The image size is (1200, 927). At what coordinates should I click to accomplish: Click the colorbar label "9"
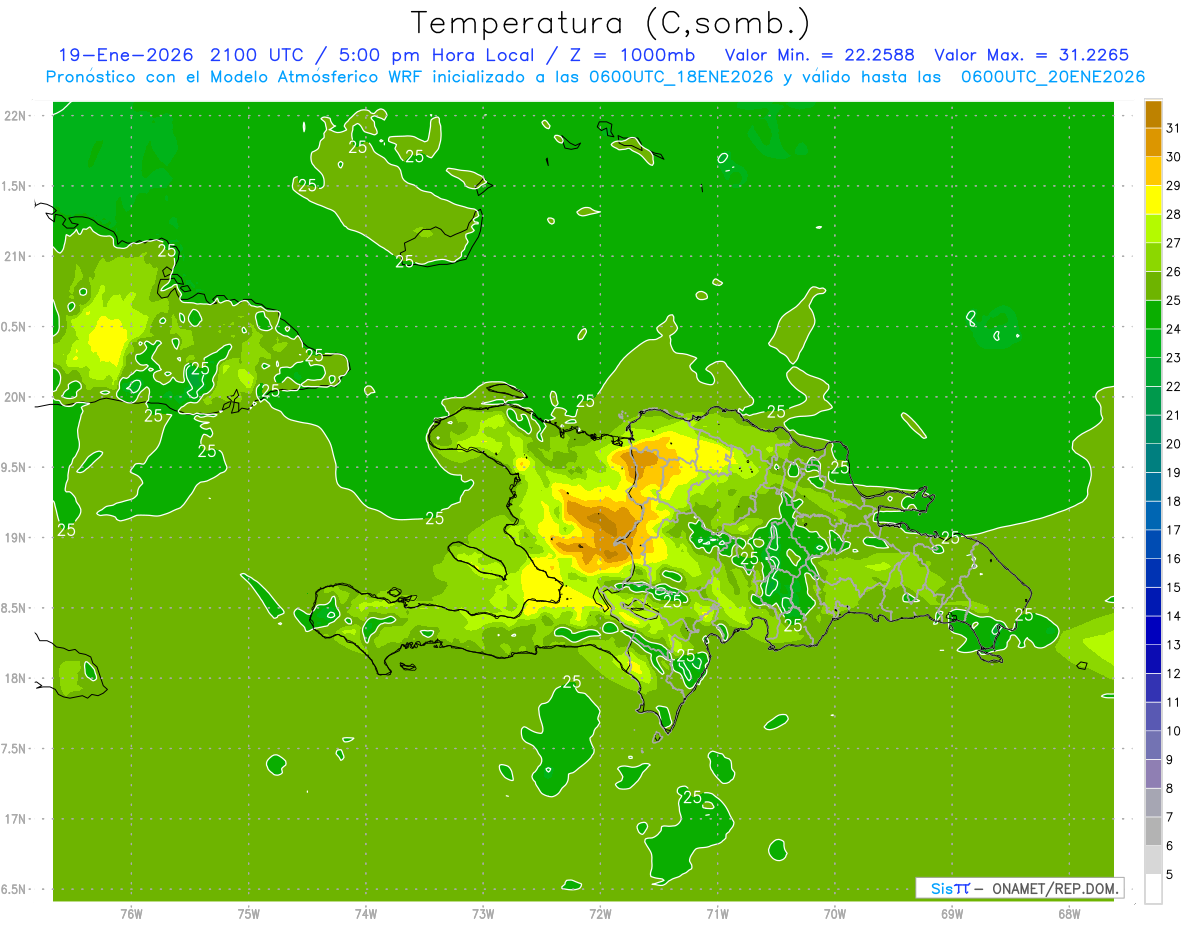point(1170,759)
